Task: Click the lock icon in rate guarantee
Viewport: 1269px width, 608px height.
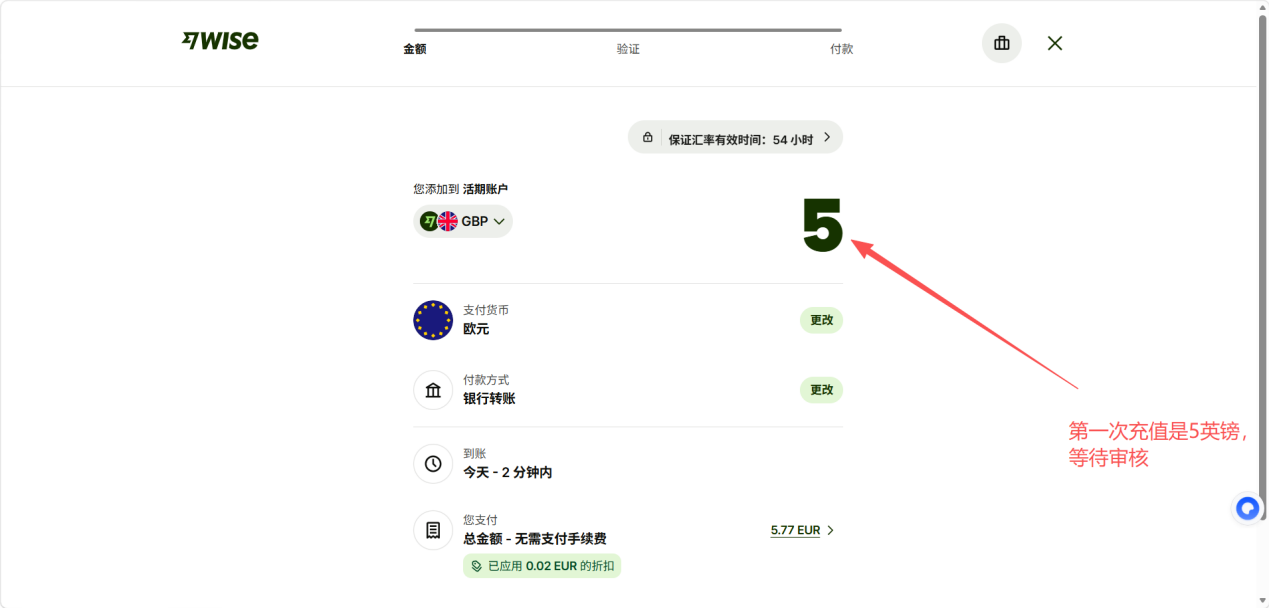Action: (x=648, y=138)
